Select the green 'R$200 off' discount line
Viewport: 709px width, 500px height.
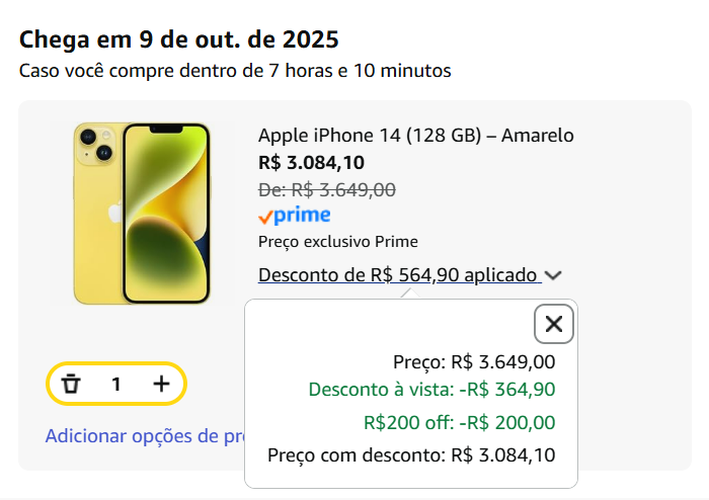(x=459, y=423)
